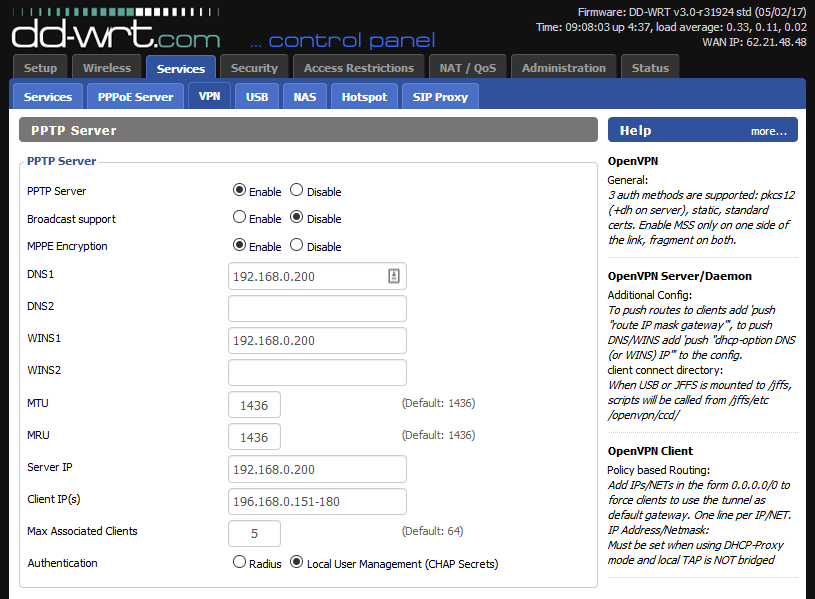The width and height of the screenshot is (815, 599).
Task: Click the MPPE Encryption label
Action: pyautogui.click(x=67, y=246)
